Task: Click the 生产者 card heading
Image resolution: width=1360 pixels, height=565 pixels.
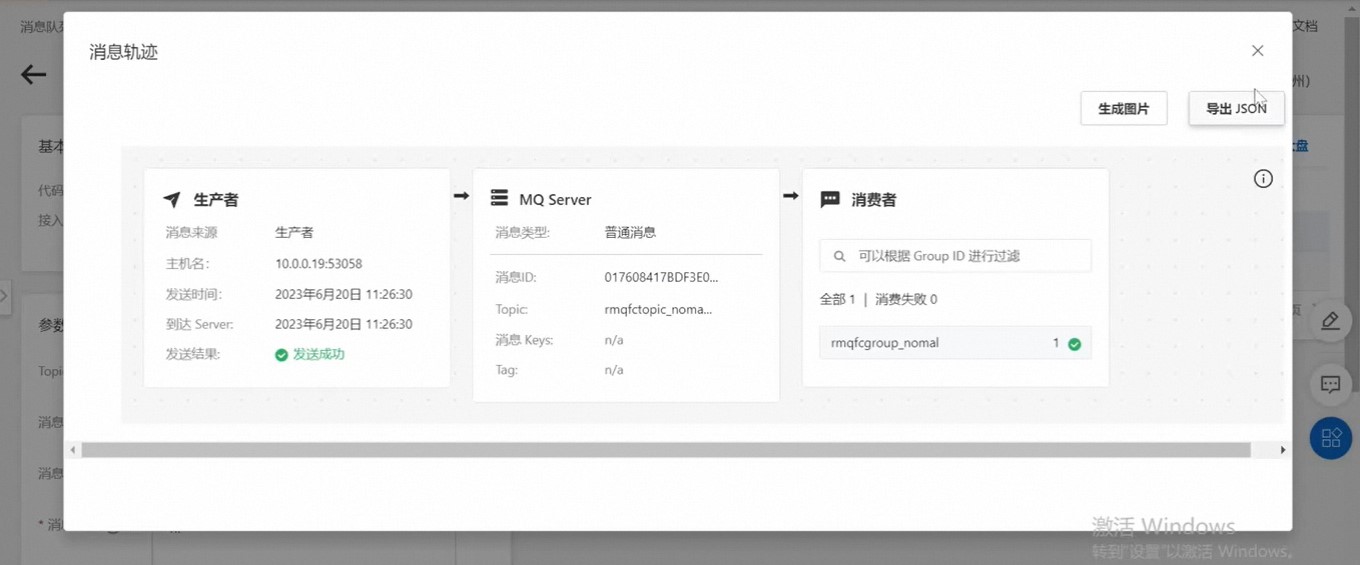Action: pyautogui.click(x=216, y=200)
